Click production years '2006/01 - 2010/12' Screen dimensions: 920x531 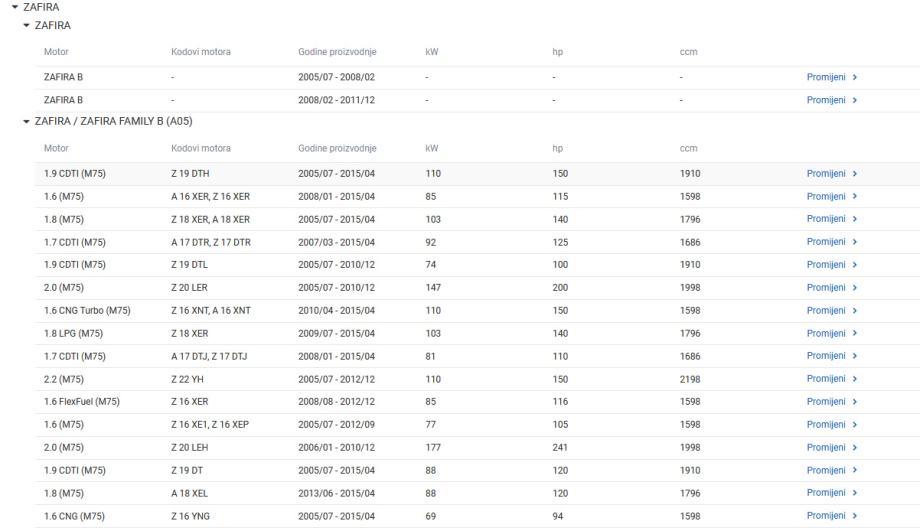(336, 447)
